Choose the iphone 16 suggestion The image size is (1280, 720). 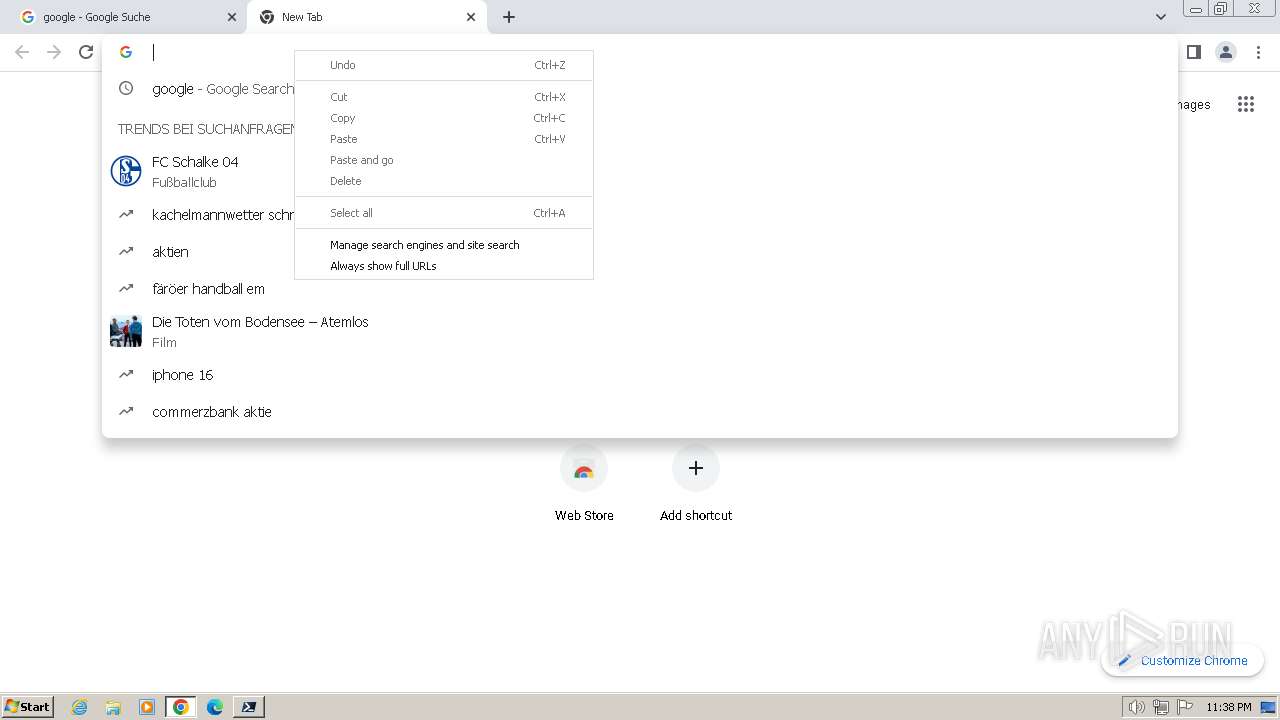640,374
